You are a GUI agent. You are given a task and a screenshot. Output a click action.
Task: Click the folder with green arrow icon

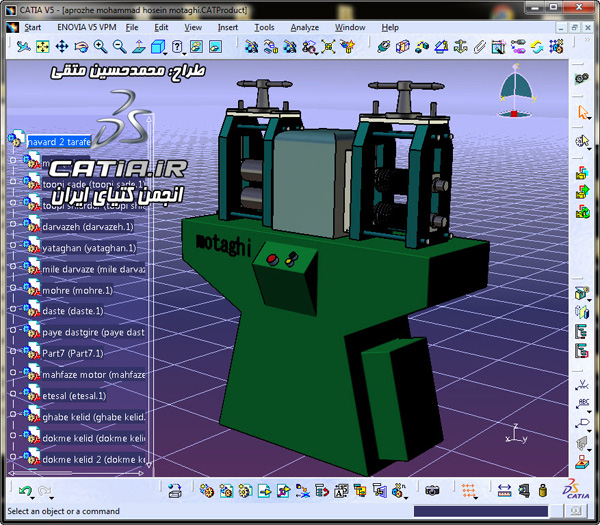(582, 192)
